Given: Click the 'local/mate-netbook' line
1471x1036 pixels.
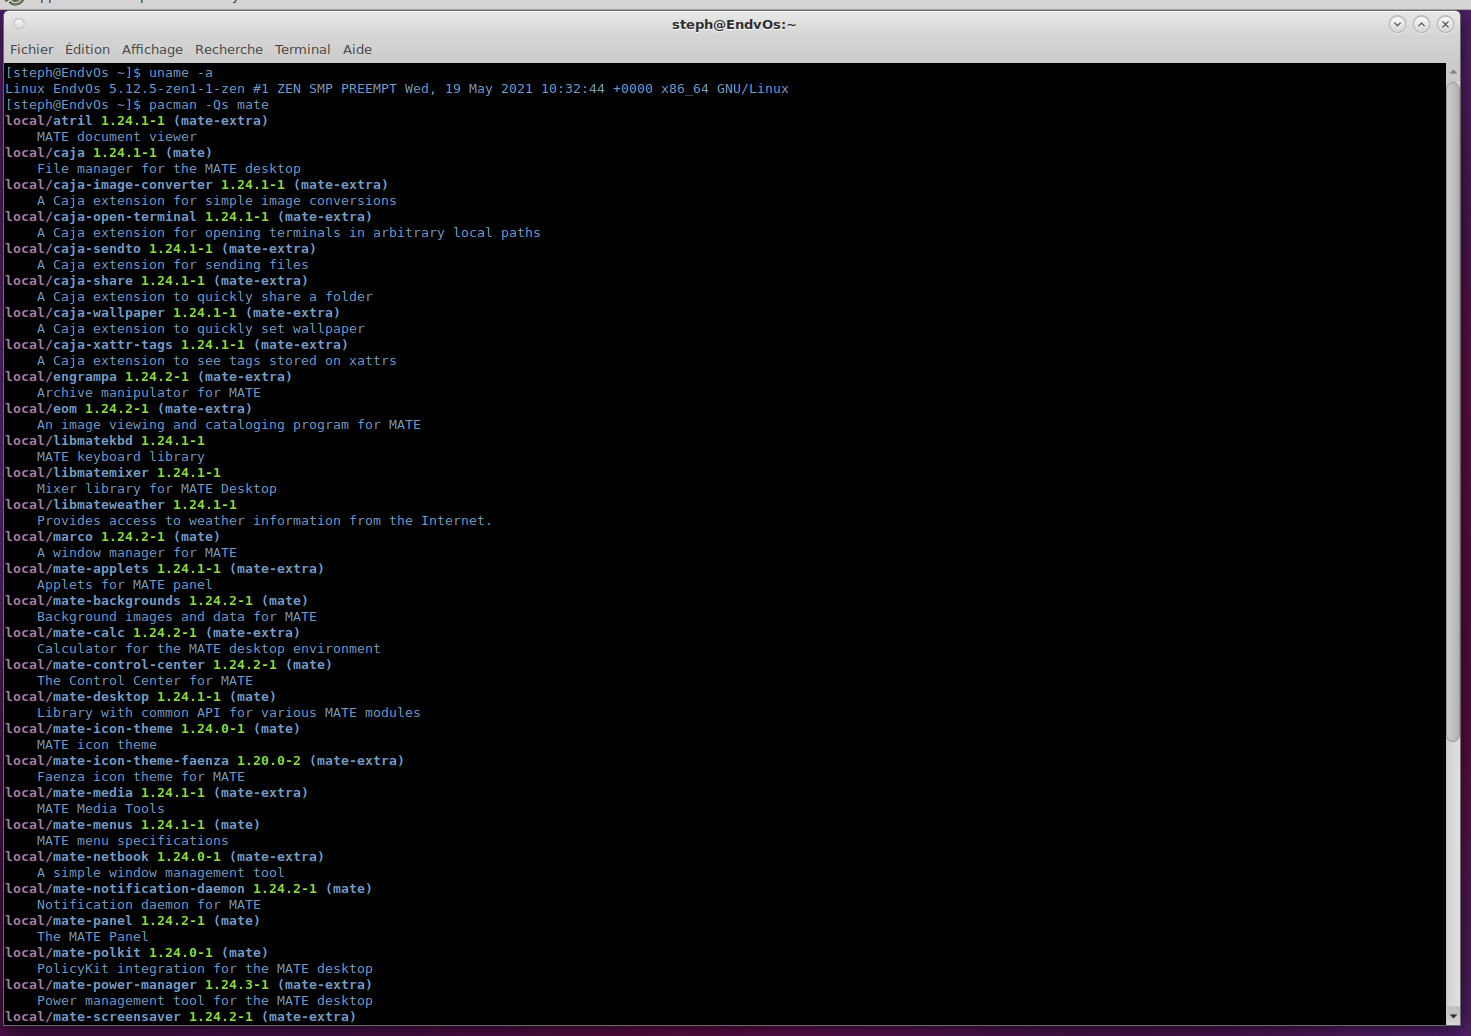Looking at the screenshot, I should [x=164, y=857].
